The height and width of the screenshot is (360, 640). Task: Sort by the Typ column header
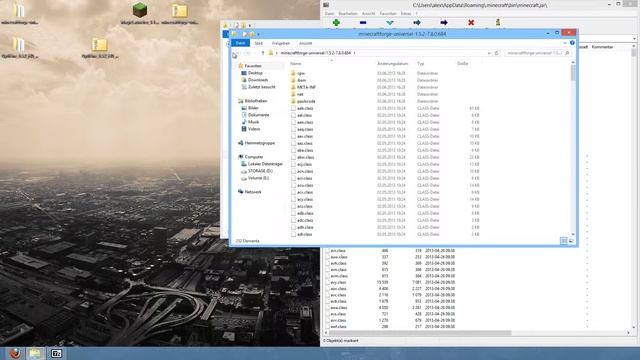420,64
